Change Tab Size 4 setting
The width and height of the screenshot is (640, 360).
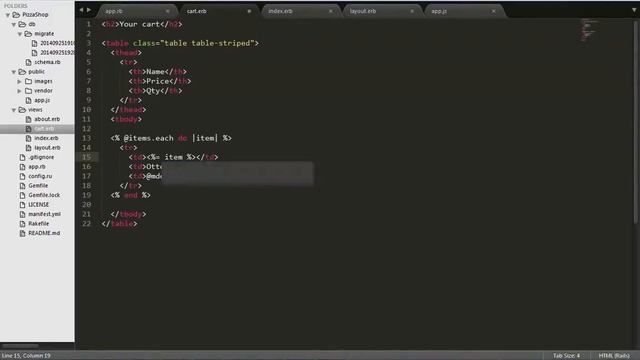[566, 356]
